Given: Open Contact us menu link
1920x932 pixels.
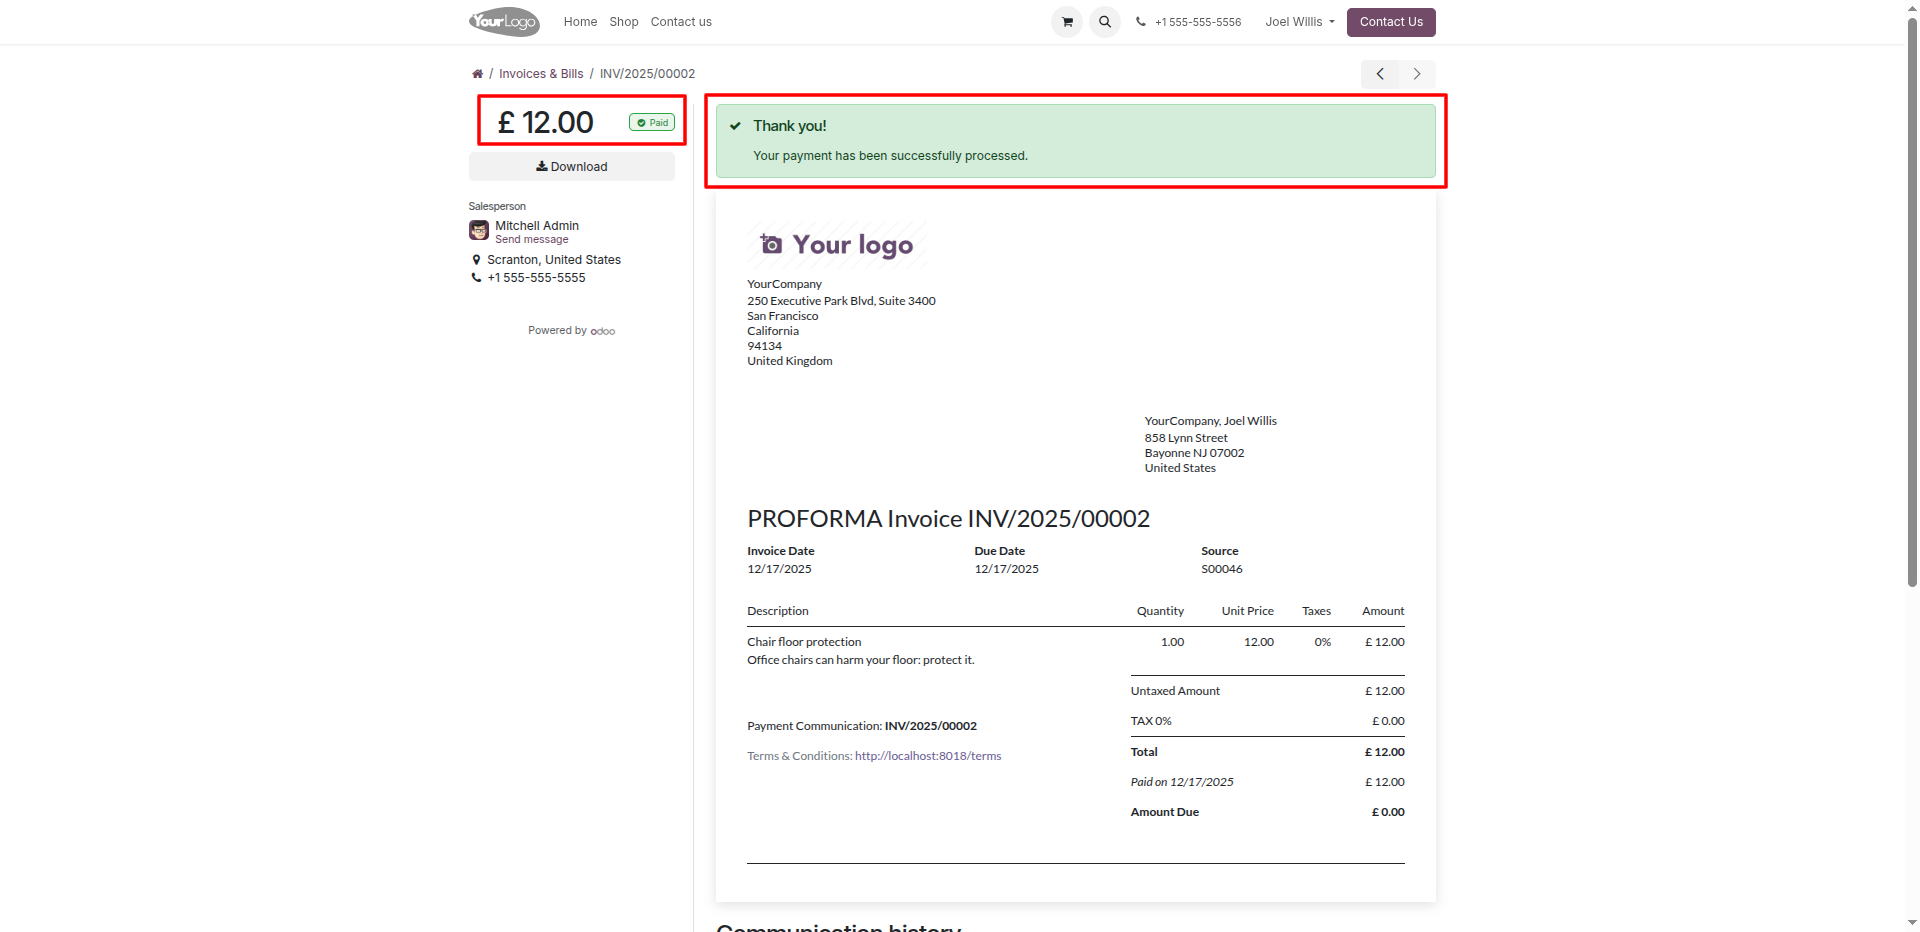Looking at the screenshot, I should [681, 22].
